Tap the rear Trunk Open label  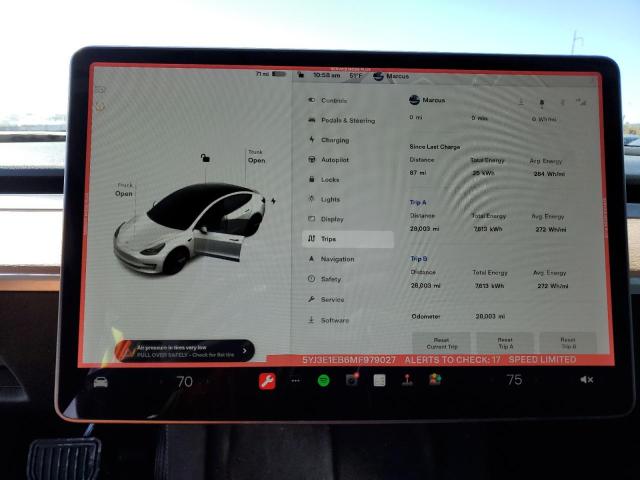tap(256, 157)
